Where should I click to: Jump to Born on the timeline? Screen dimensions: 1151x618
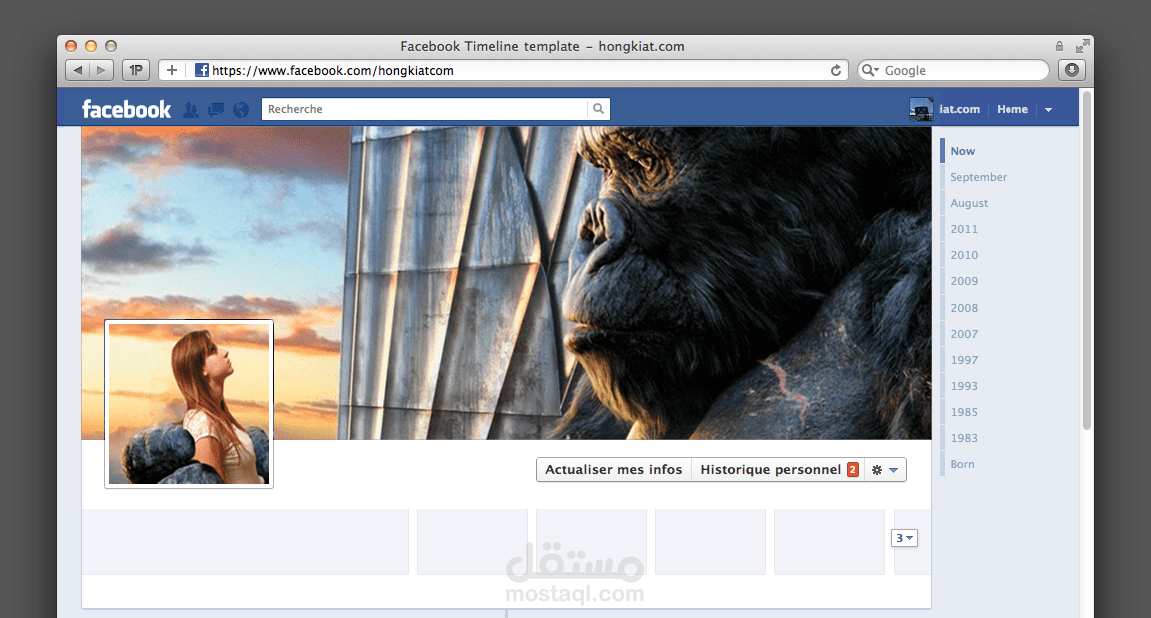coord(962,465)
